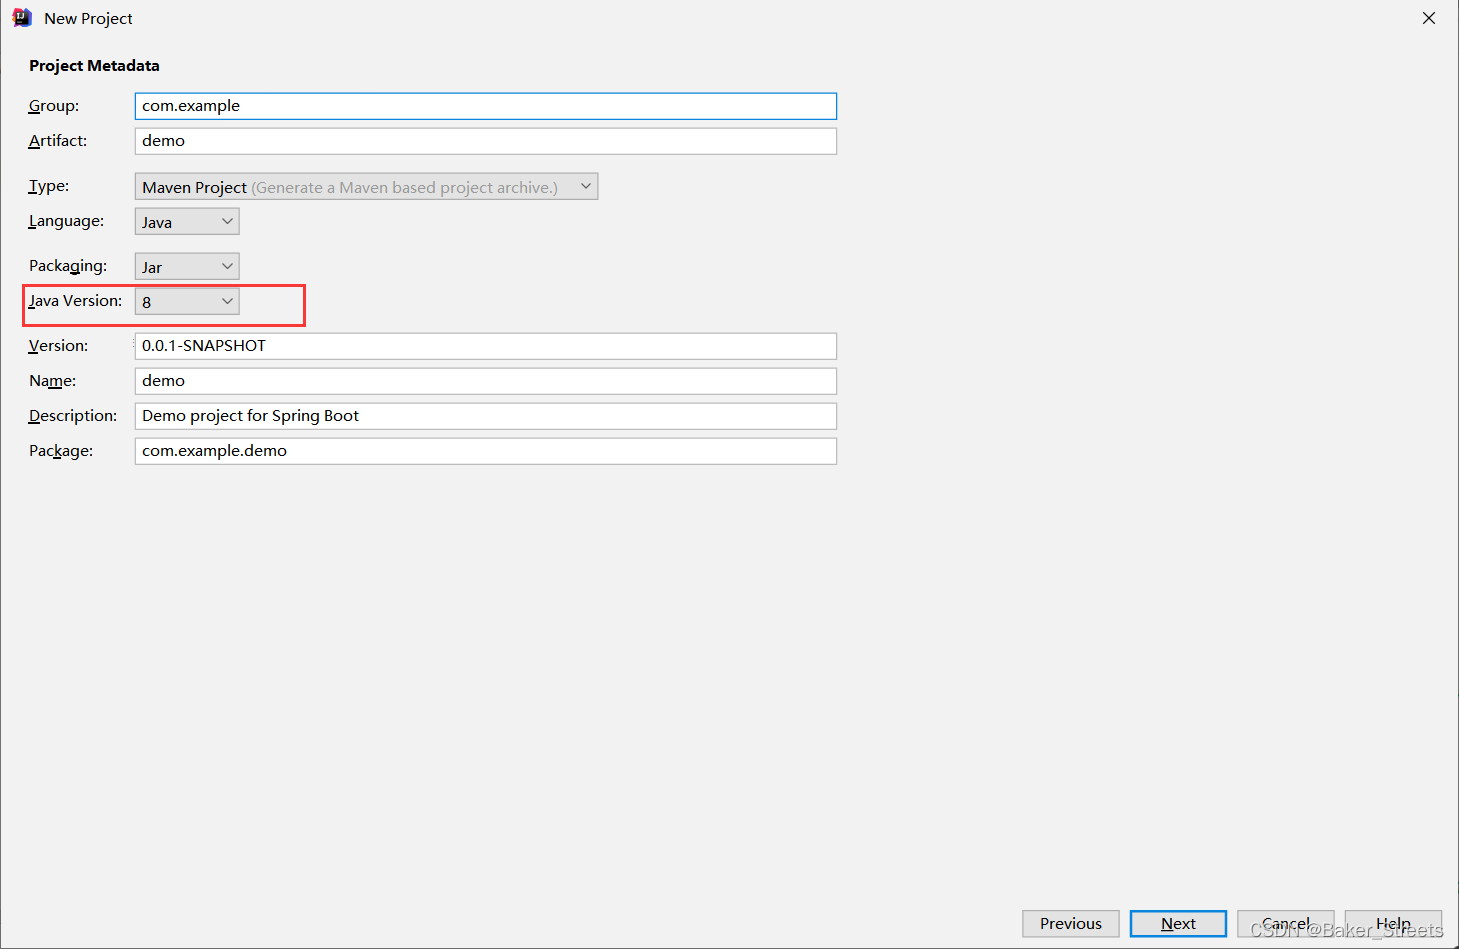
Task: Focus the Version field 0.0.1-SNAPSHOT
Action: tap(485, 346)
